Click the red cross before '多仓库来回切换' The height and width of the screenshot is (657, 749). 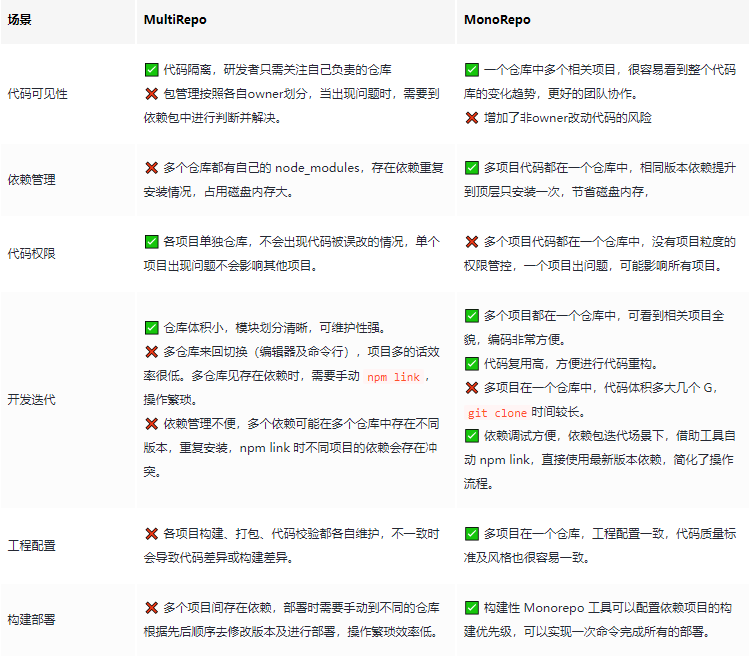(151, 352)
